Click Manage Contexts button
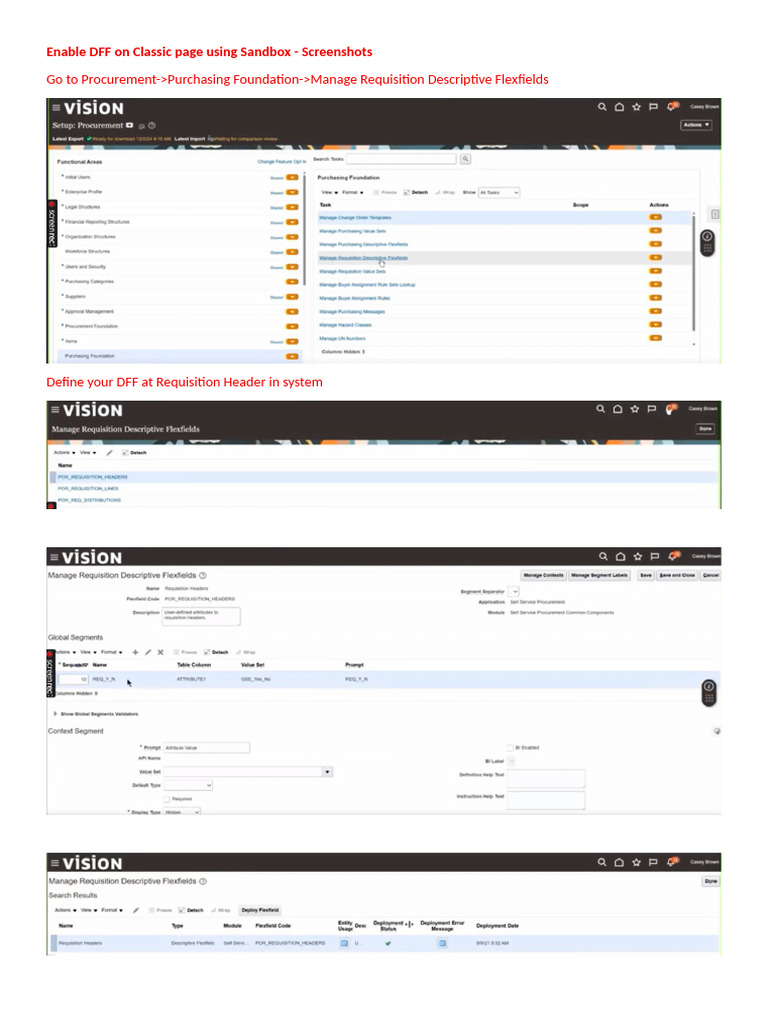768x1024 pixels. pos(543,575)
